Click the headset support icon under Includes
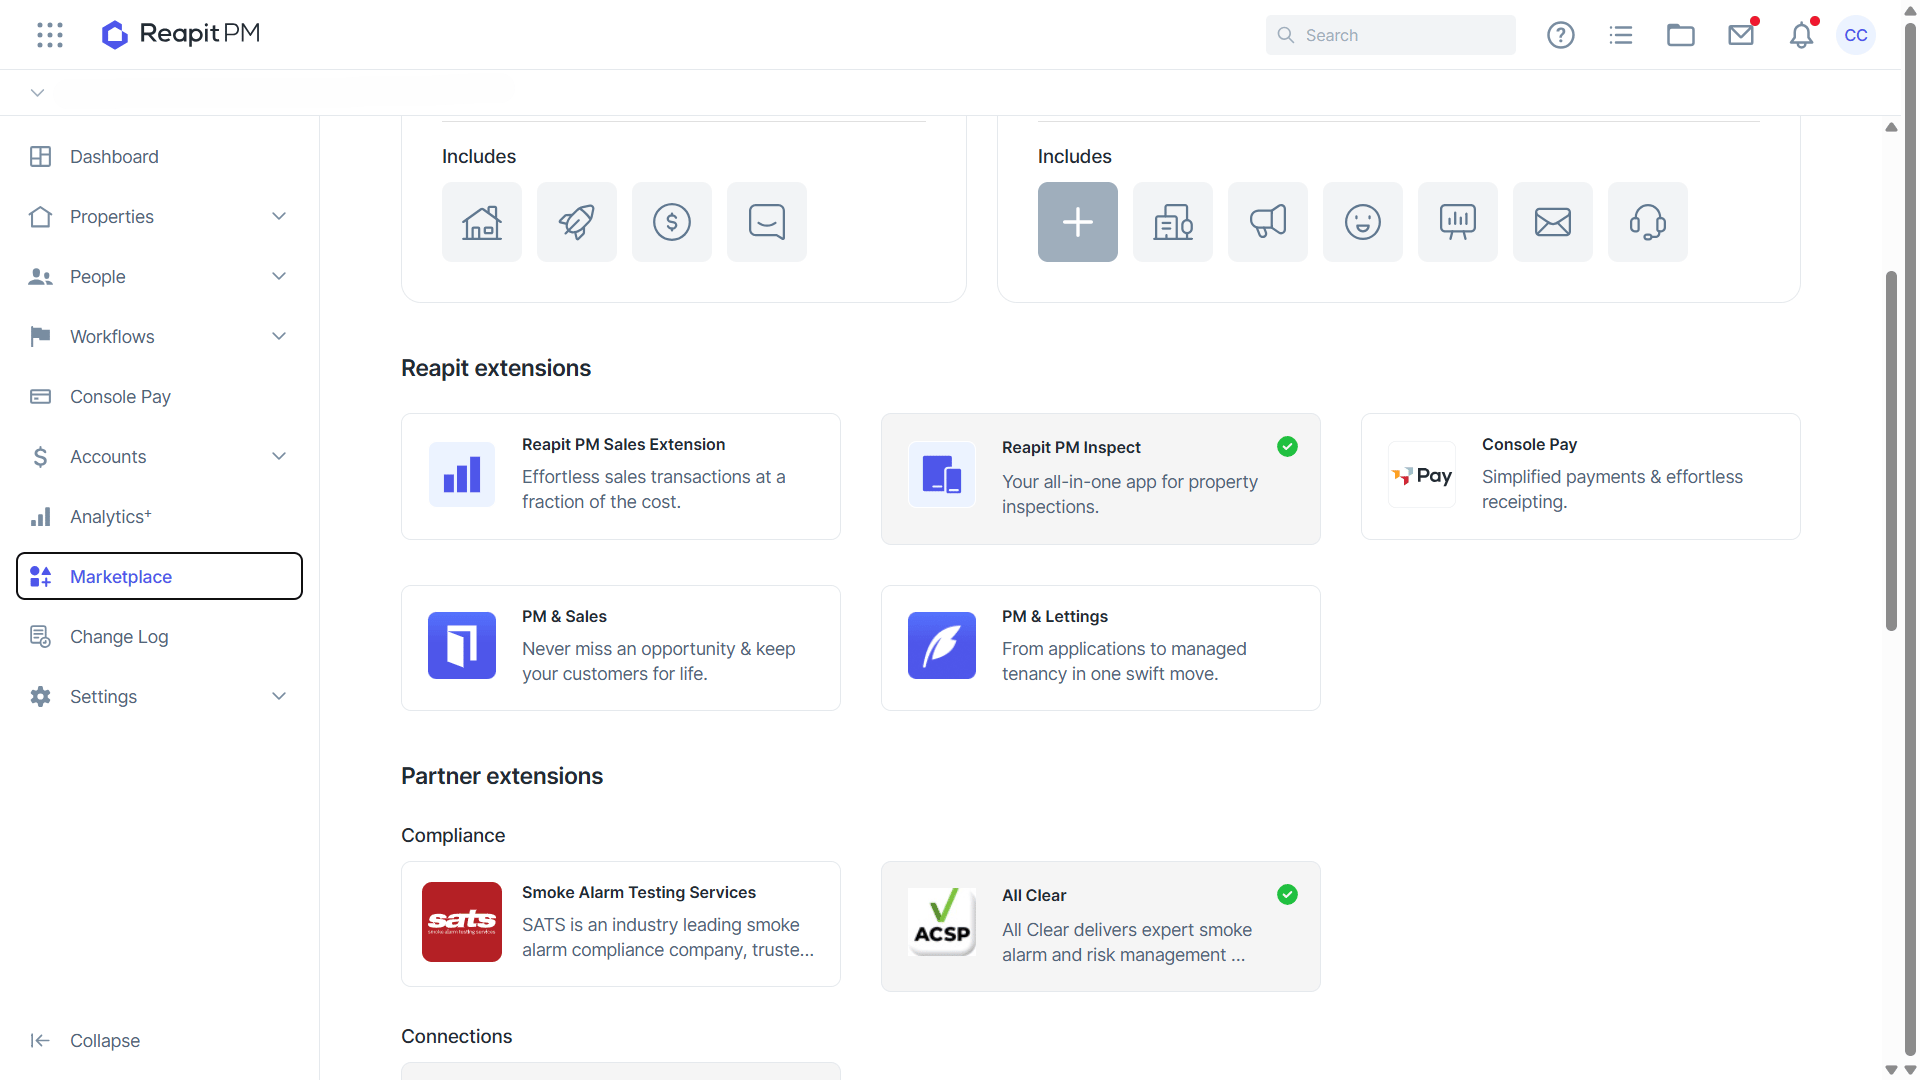 coord(1647,222)
